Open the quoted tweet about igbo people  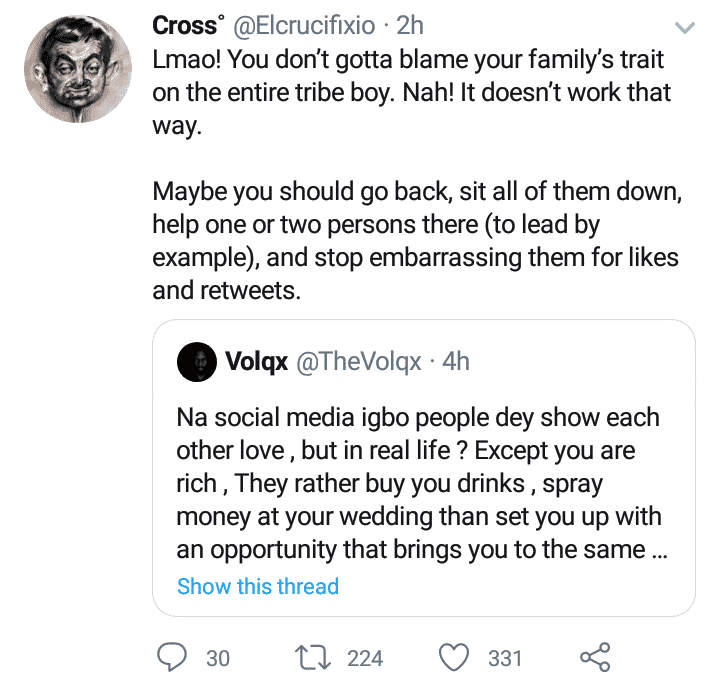pos(420,480)
